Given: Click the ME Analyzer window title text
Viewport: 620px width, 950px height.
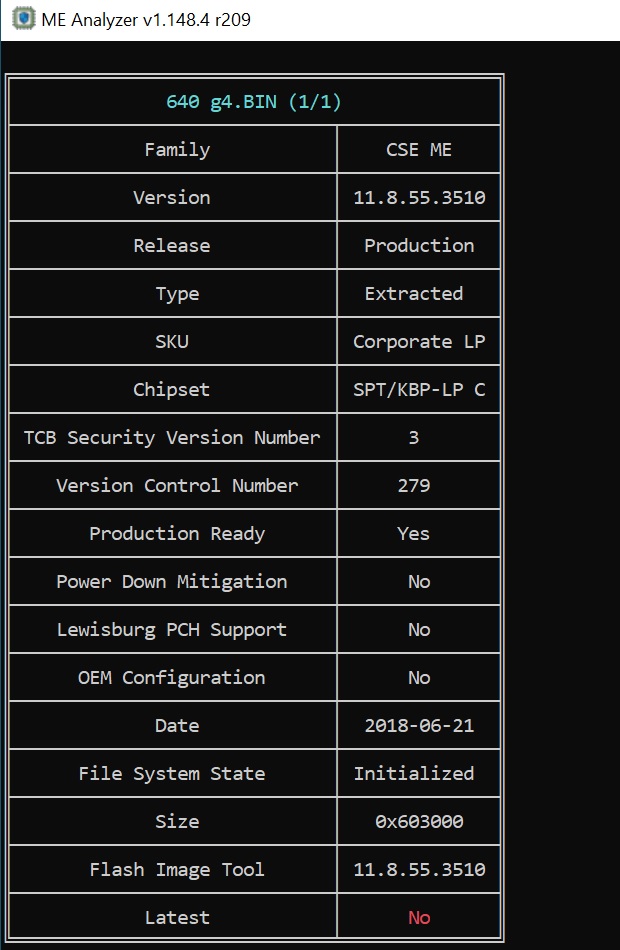Looking at the screenshot, I should [146, 19].
